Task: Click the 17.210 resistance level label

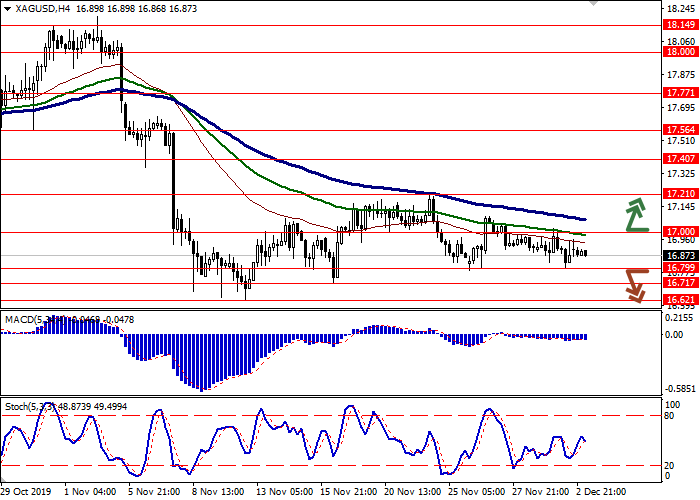Action: [679, 194]
